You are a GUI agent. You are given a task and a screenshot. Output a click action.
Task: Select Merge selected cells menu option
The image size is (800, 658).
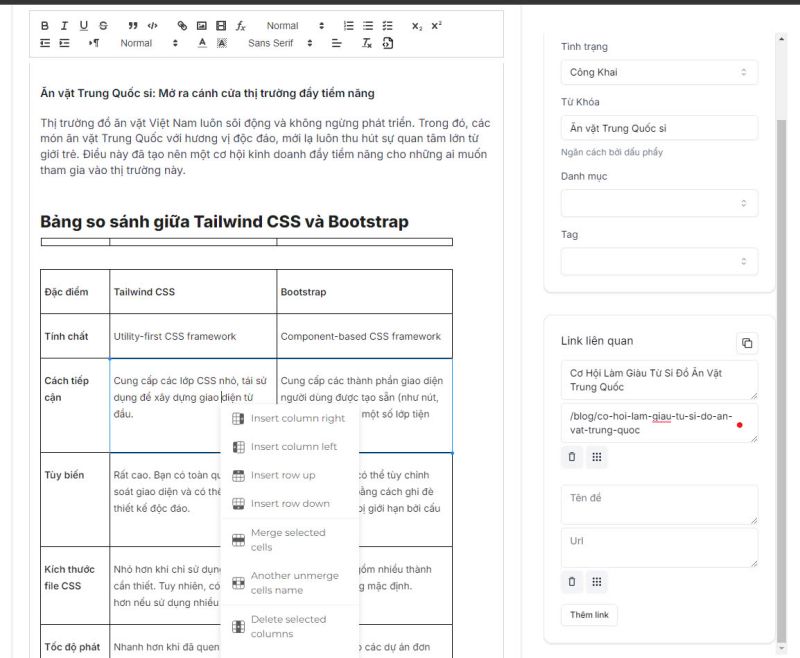289,540
